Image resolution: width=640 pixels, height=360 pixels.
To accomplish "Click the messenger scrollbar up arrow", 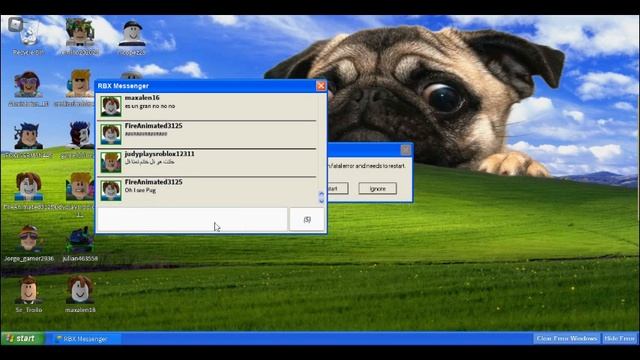I will 321,194.
